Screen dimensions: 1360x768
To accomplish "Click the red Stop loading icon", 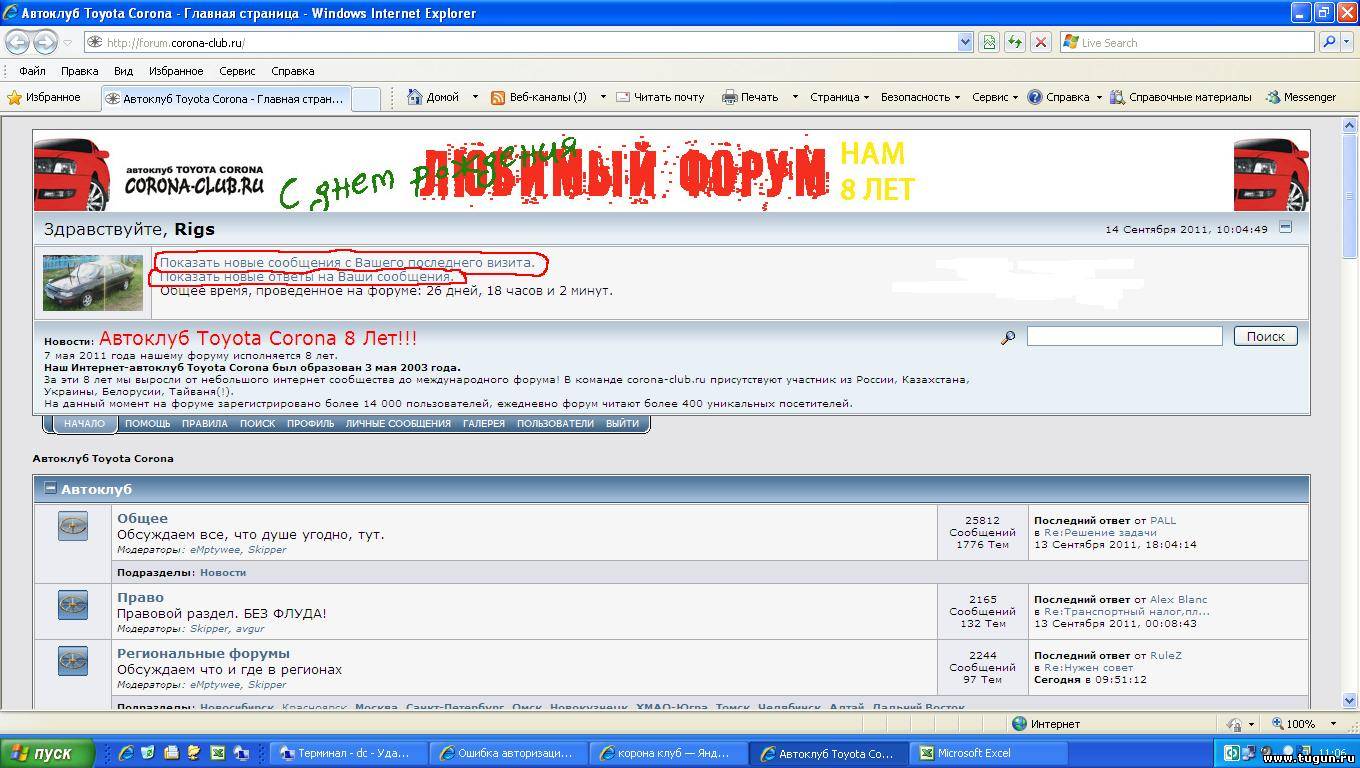I will (x=1041, y=42).
